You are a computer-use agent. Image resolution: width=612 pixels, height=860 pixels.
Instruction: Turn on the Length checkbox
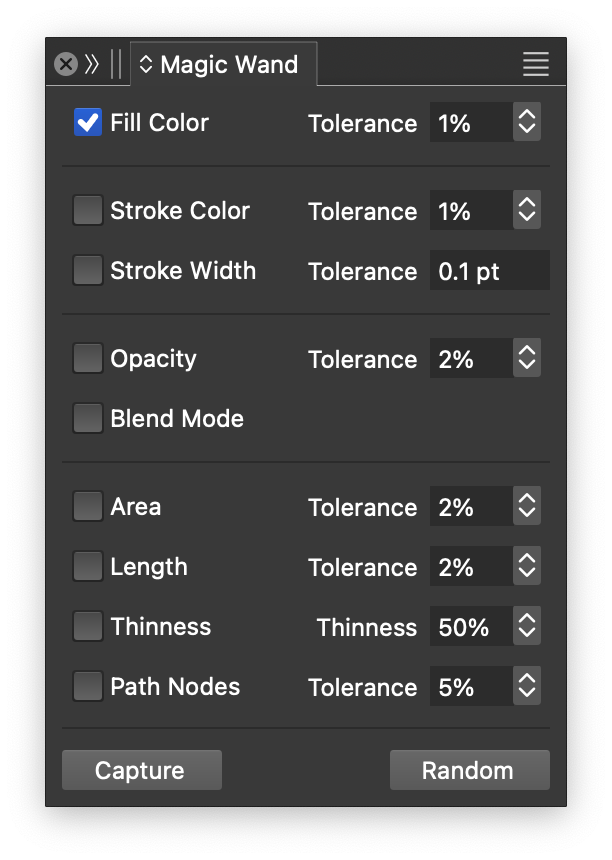[x=88, y=567]
